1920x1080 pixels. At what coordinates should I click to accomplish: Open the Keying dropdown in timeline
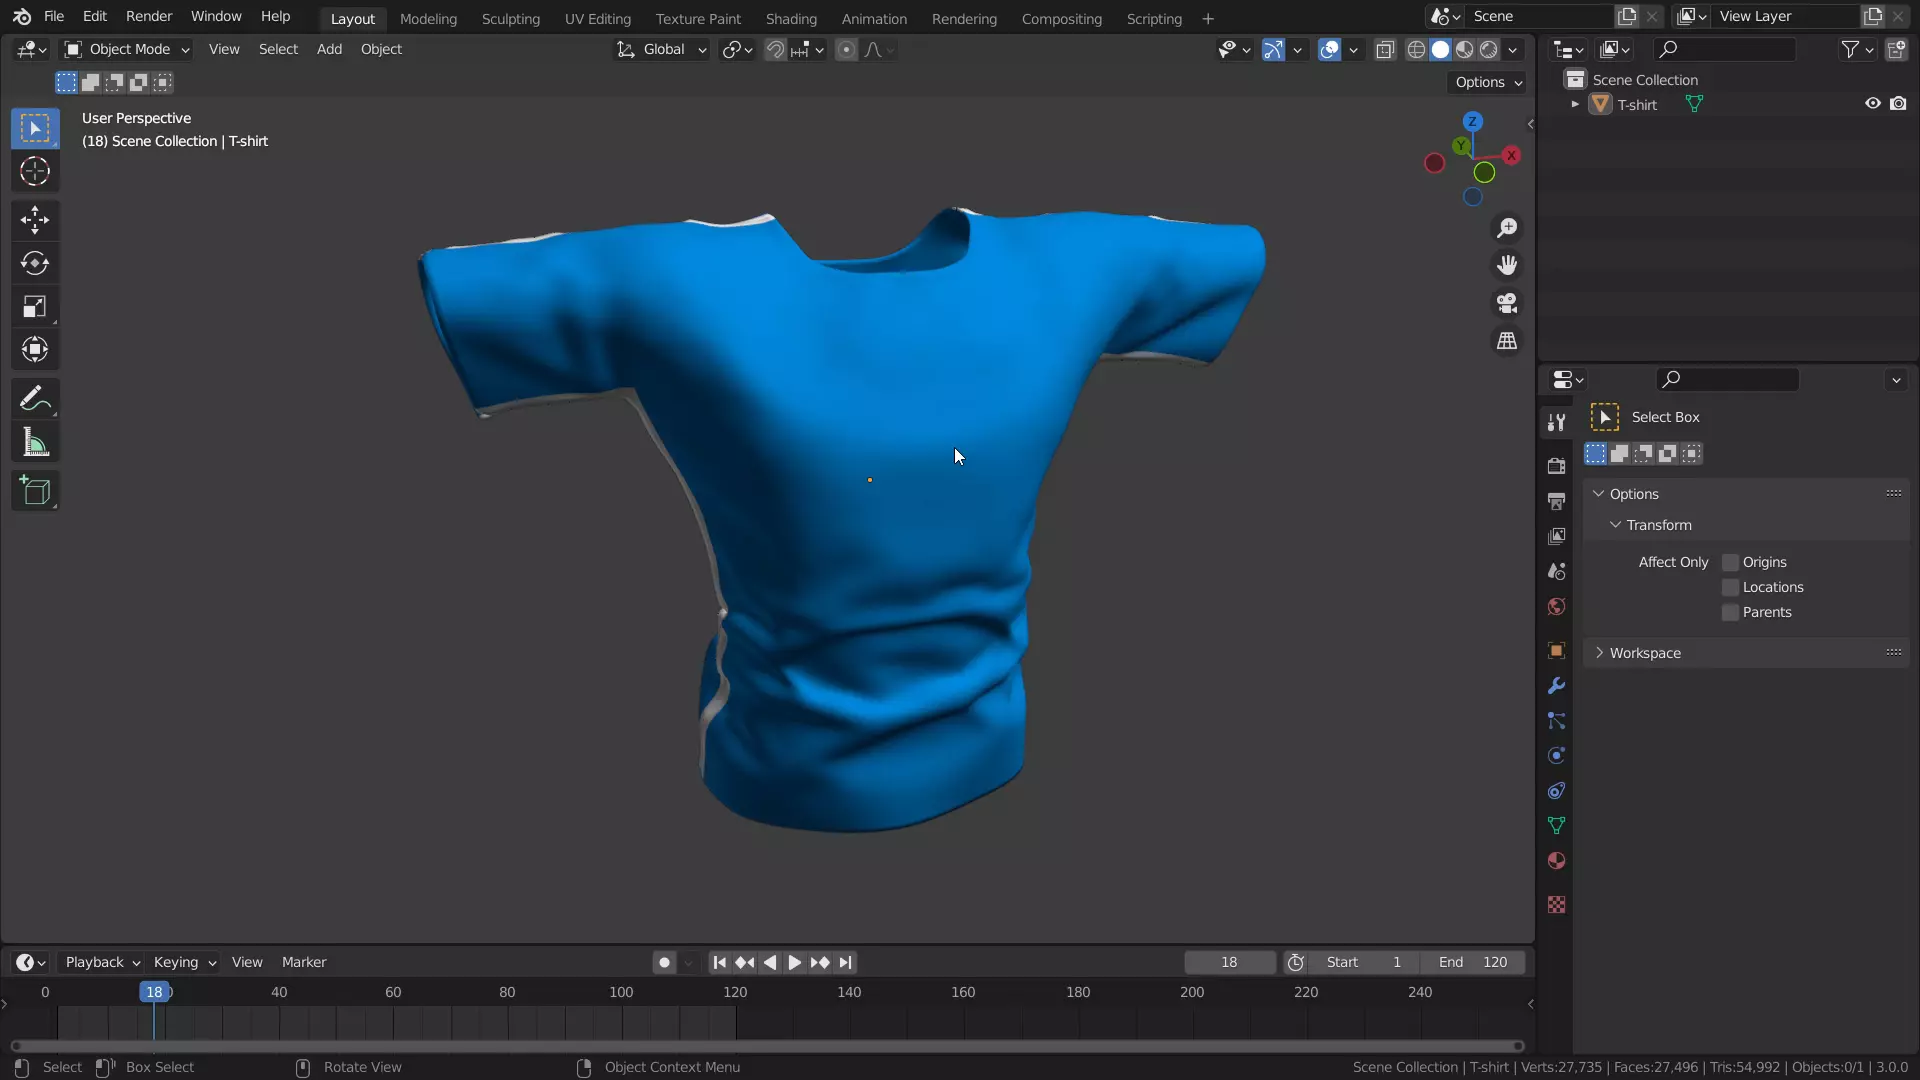click(185, 962)
